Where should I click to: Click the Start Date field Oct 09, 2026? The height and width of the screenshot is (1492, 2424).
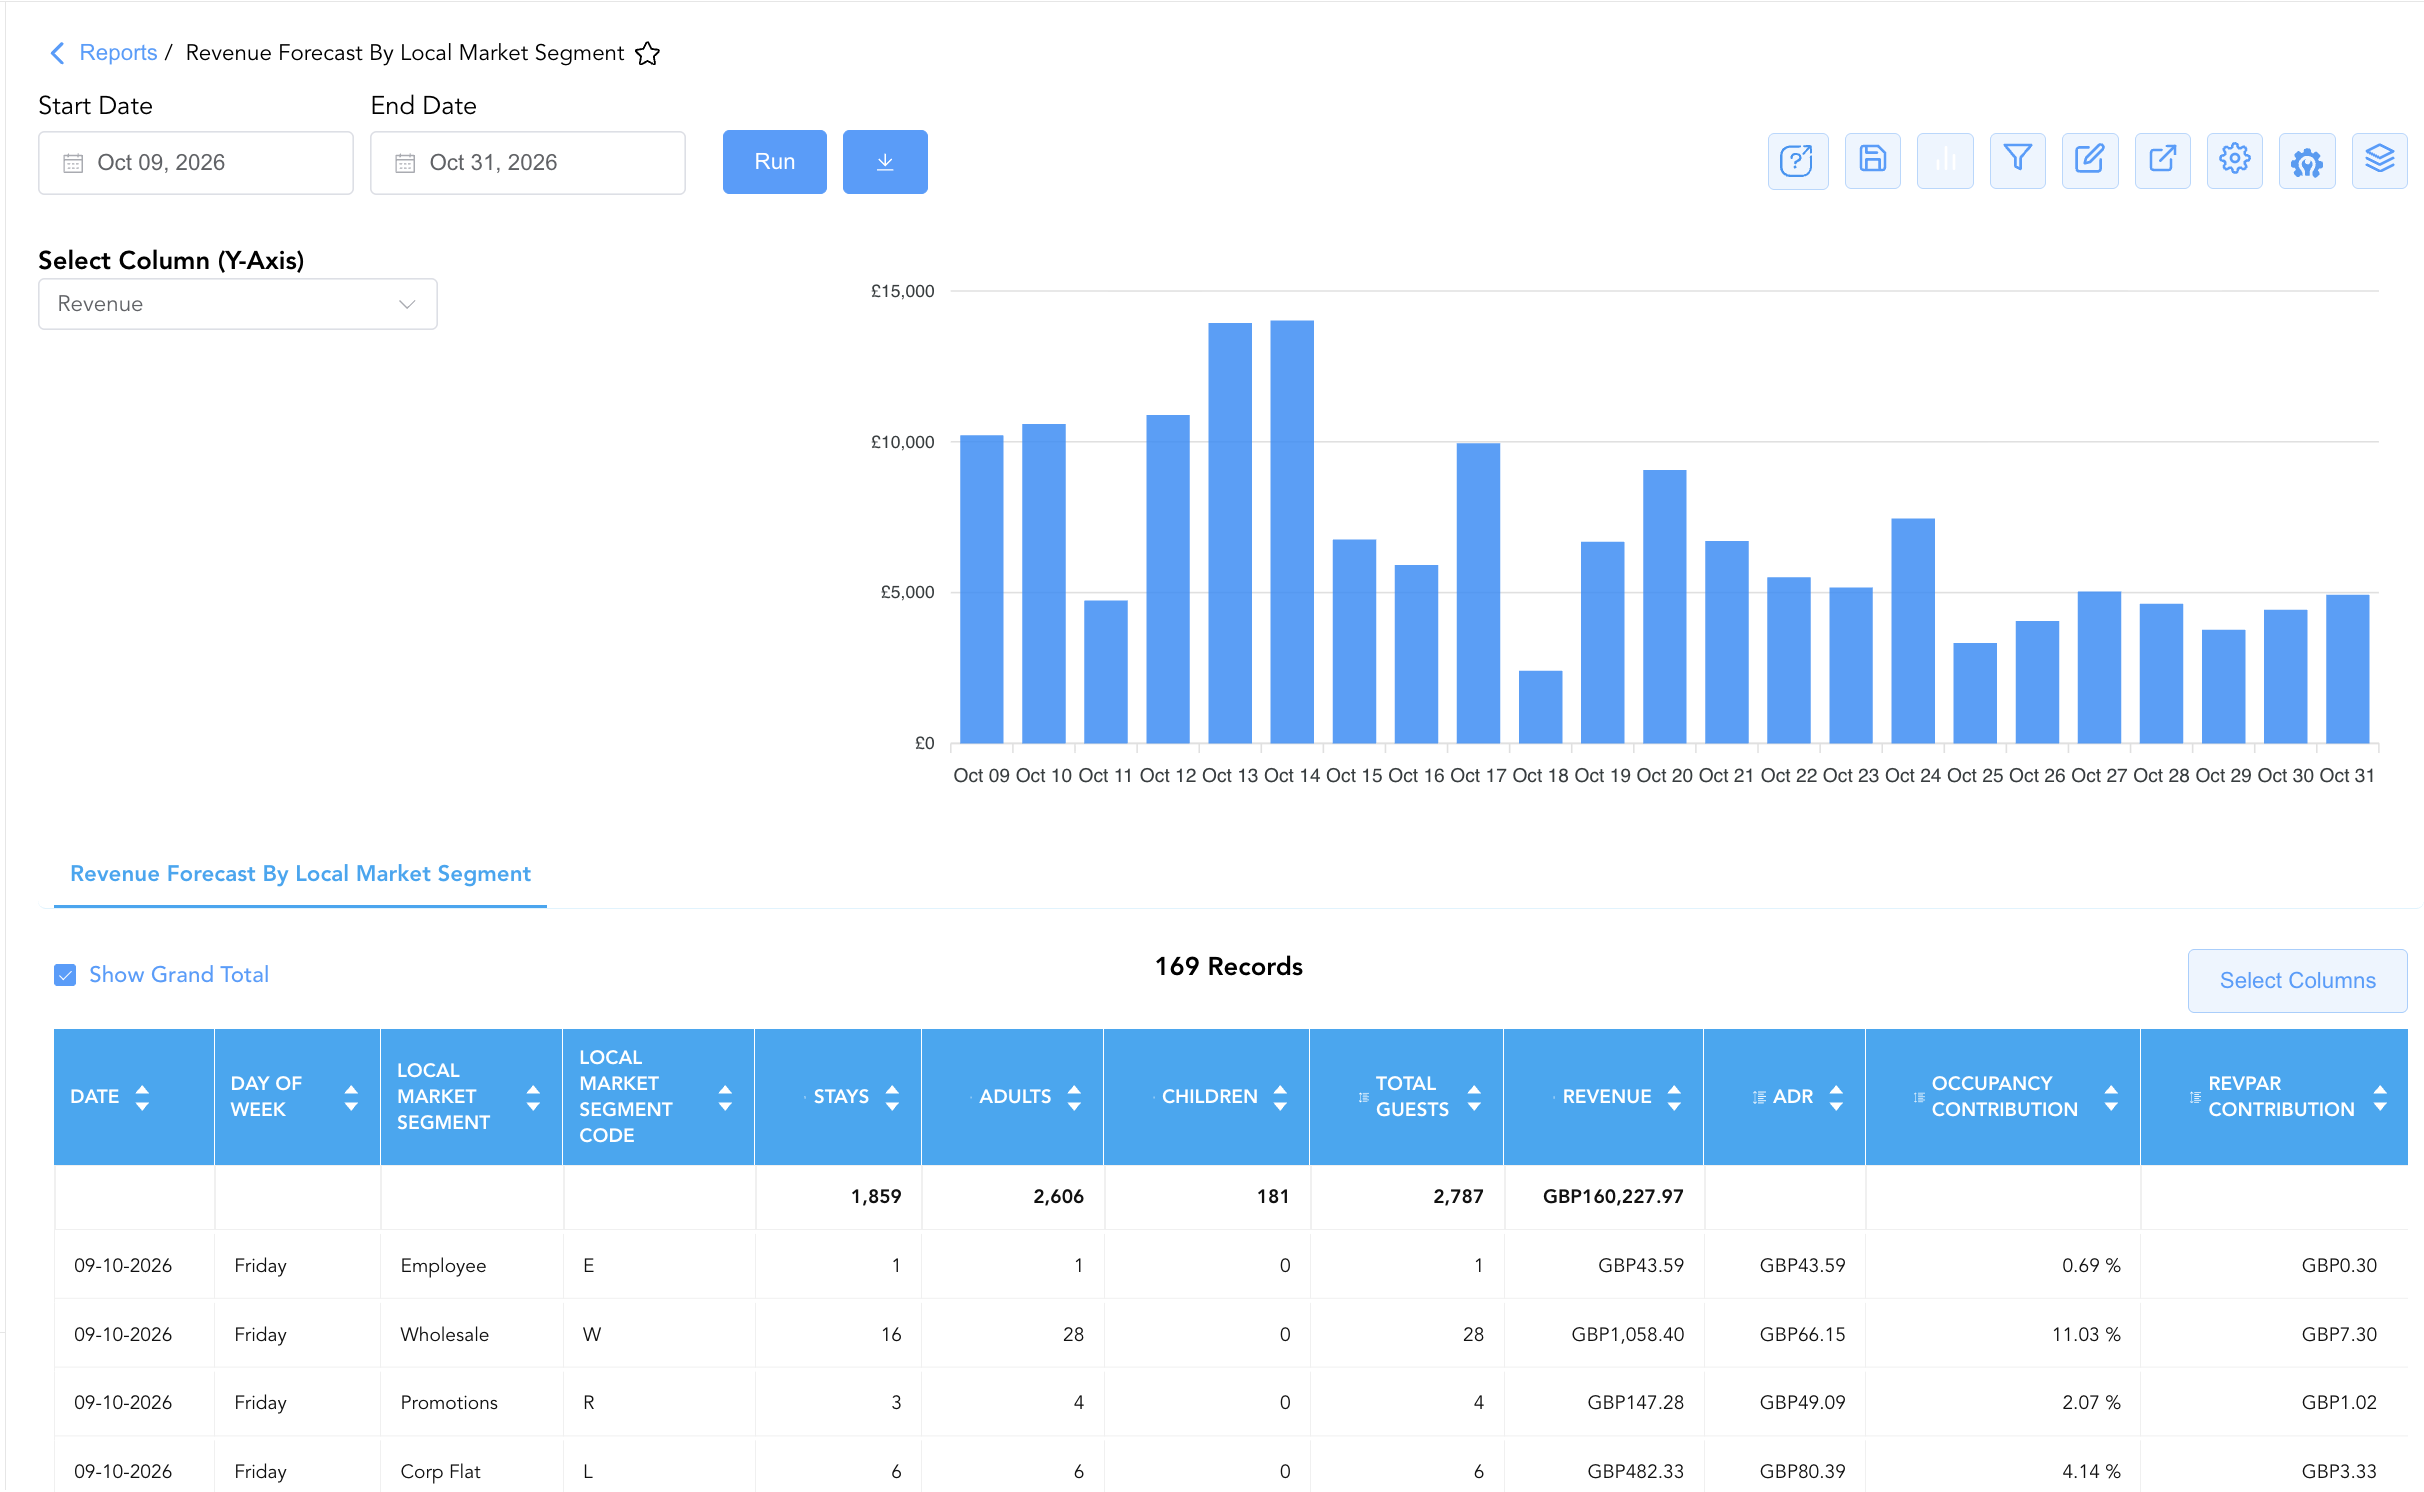point(196,163)
